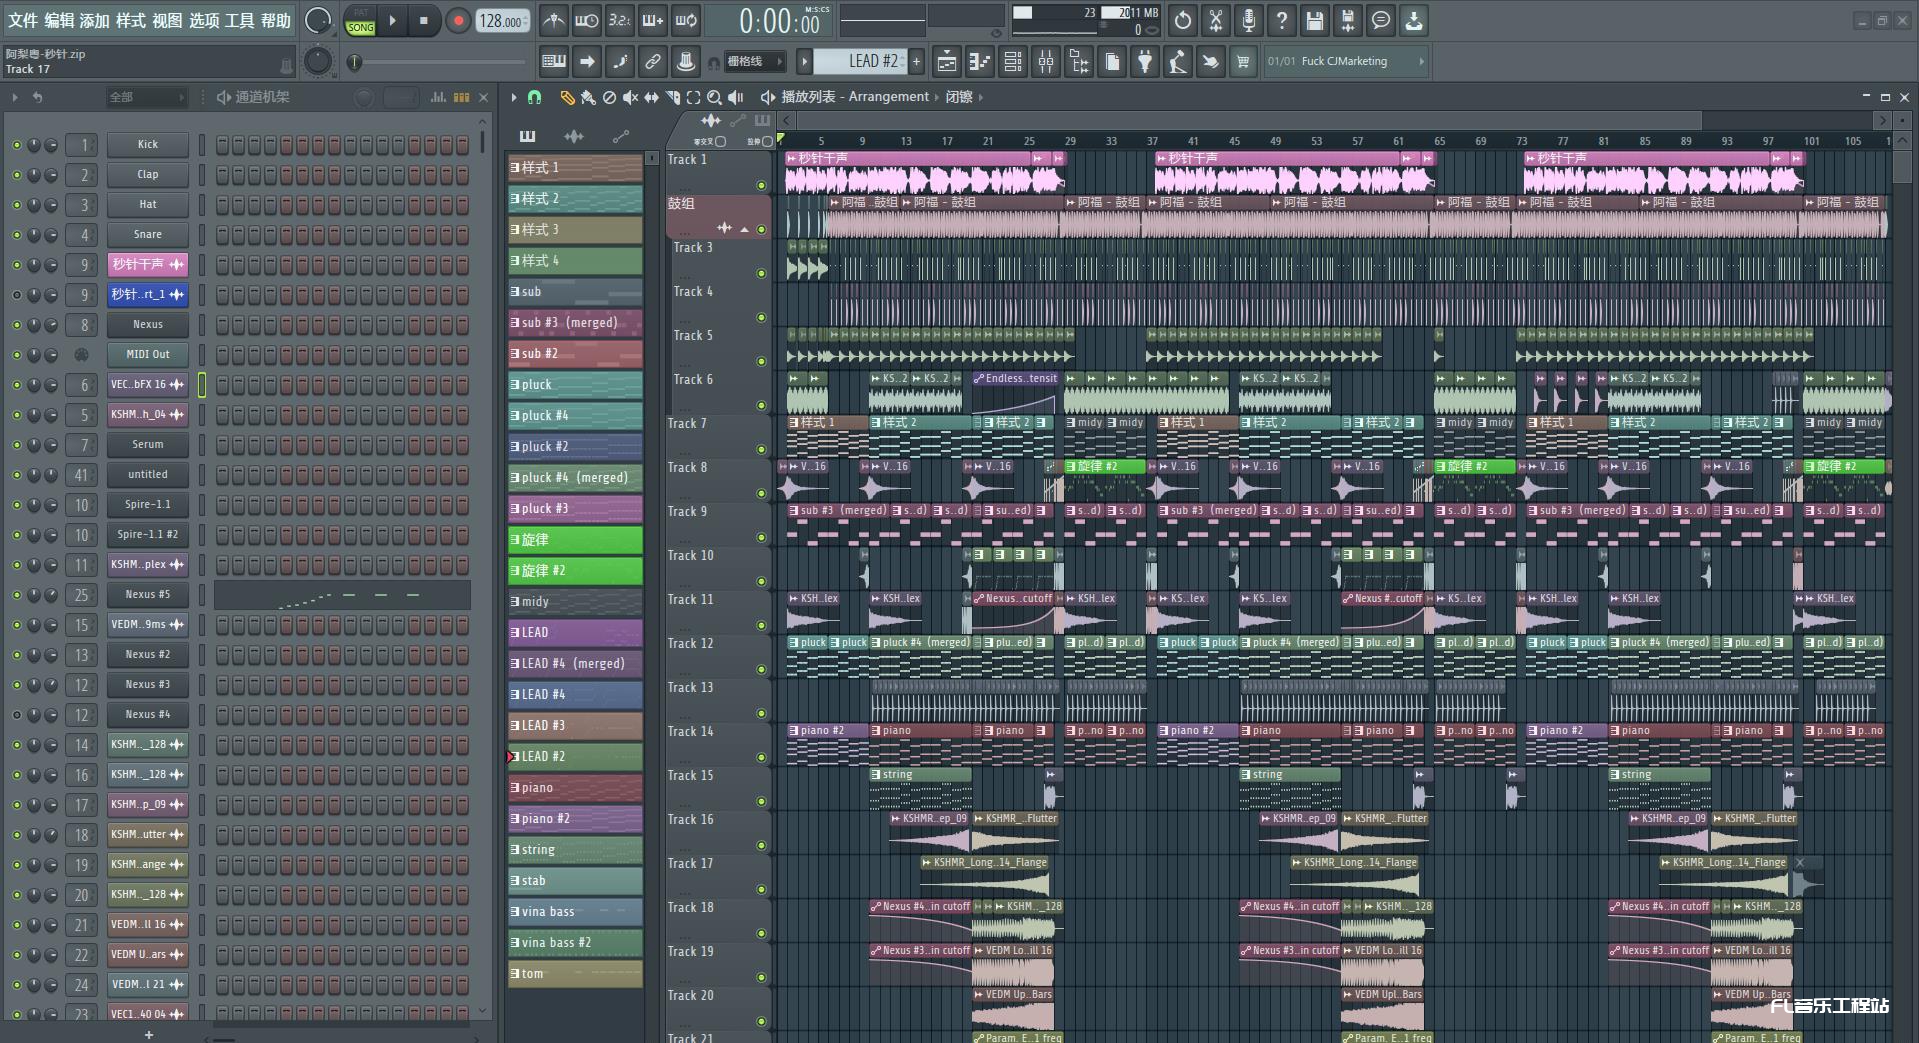This screenshot has height=1043, width=1919.
Task: Toggle the countdown before recording icon
Action: coord(620,20)
